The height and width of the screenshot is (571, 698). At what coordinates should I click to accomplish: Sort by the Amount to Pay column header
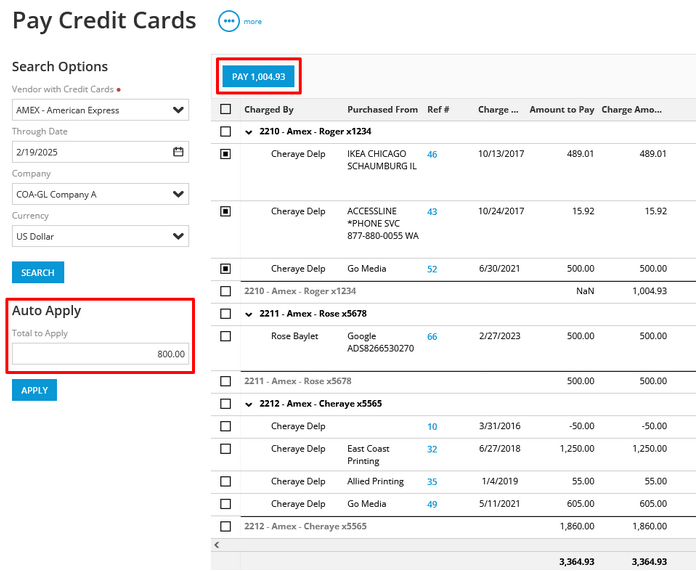[x=562, y=109]
